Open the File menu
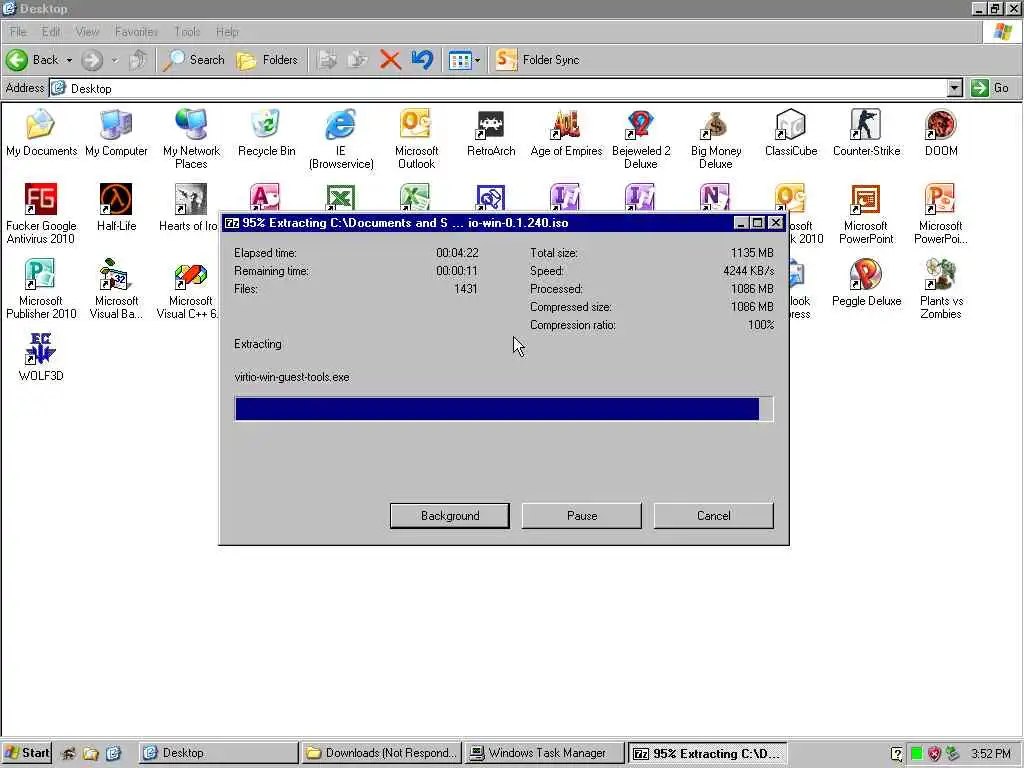Image resolution: width=1024 pixels, height=768 pixels. (x=18, y=31)
